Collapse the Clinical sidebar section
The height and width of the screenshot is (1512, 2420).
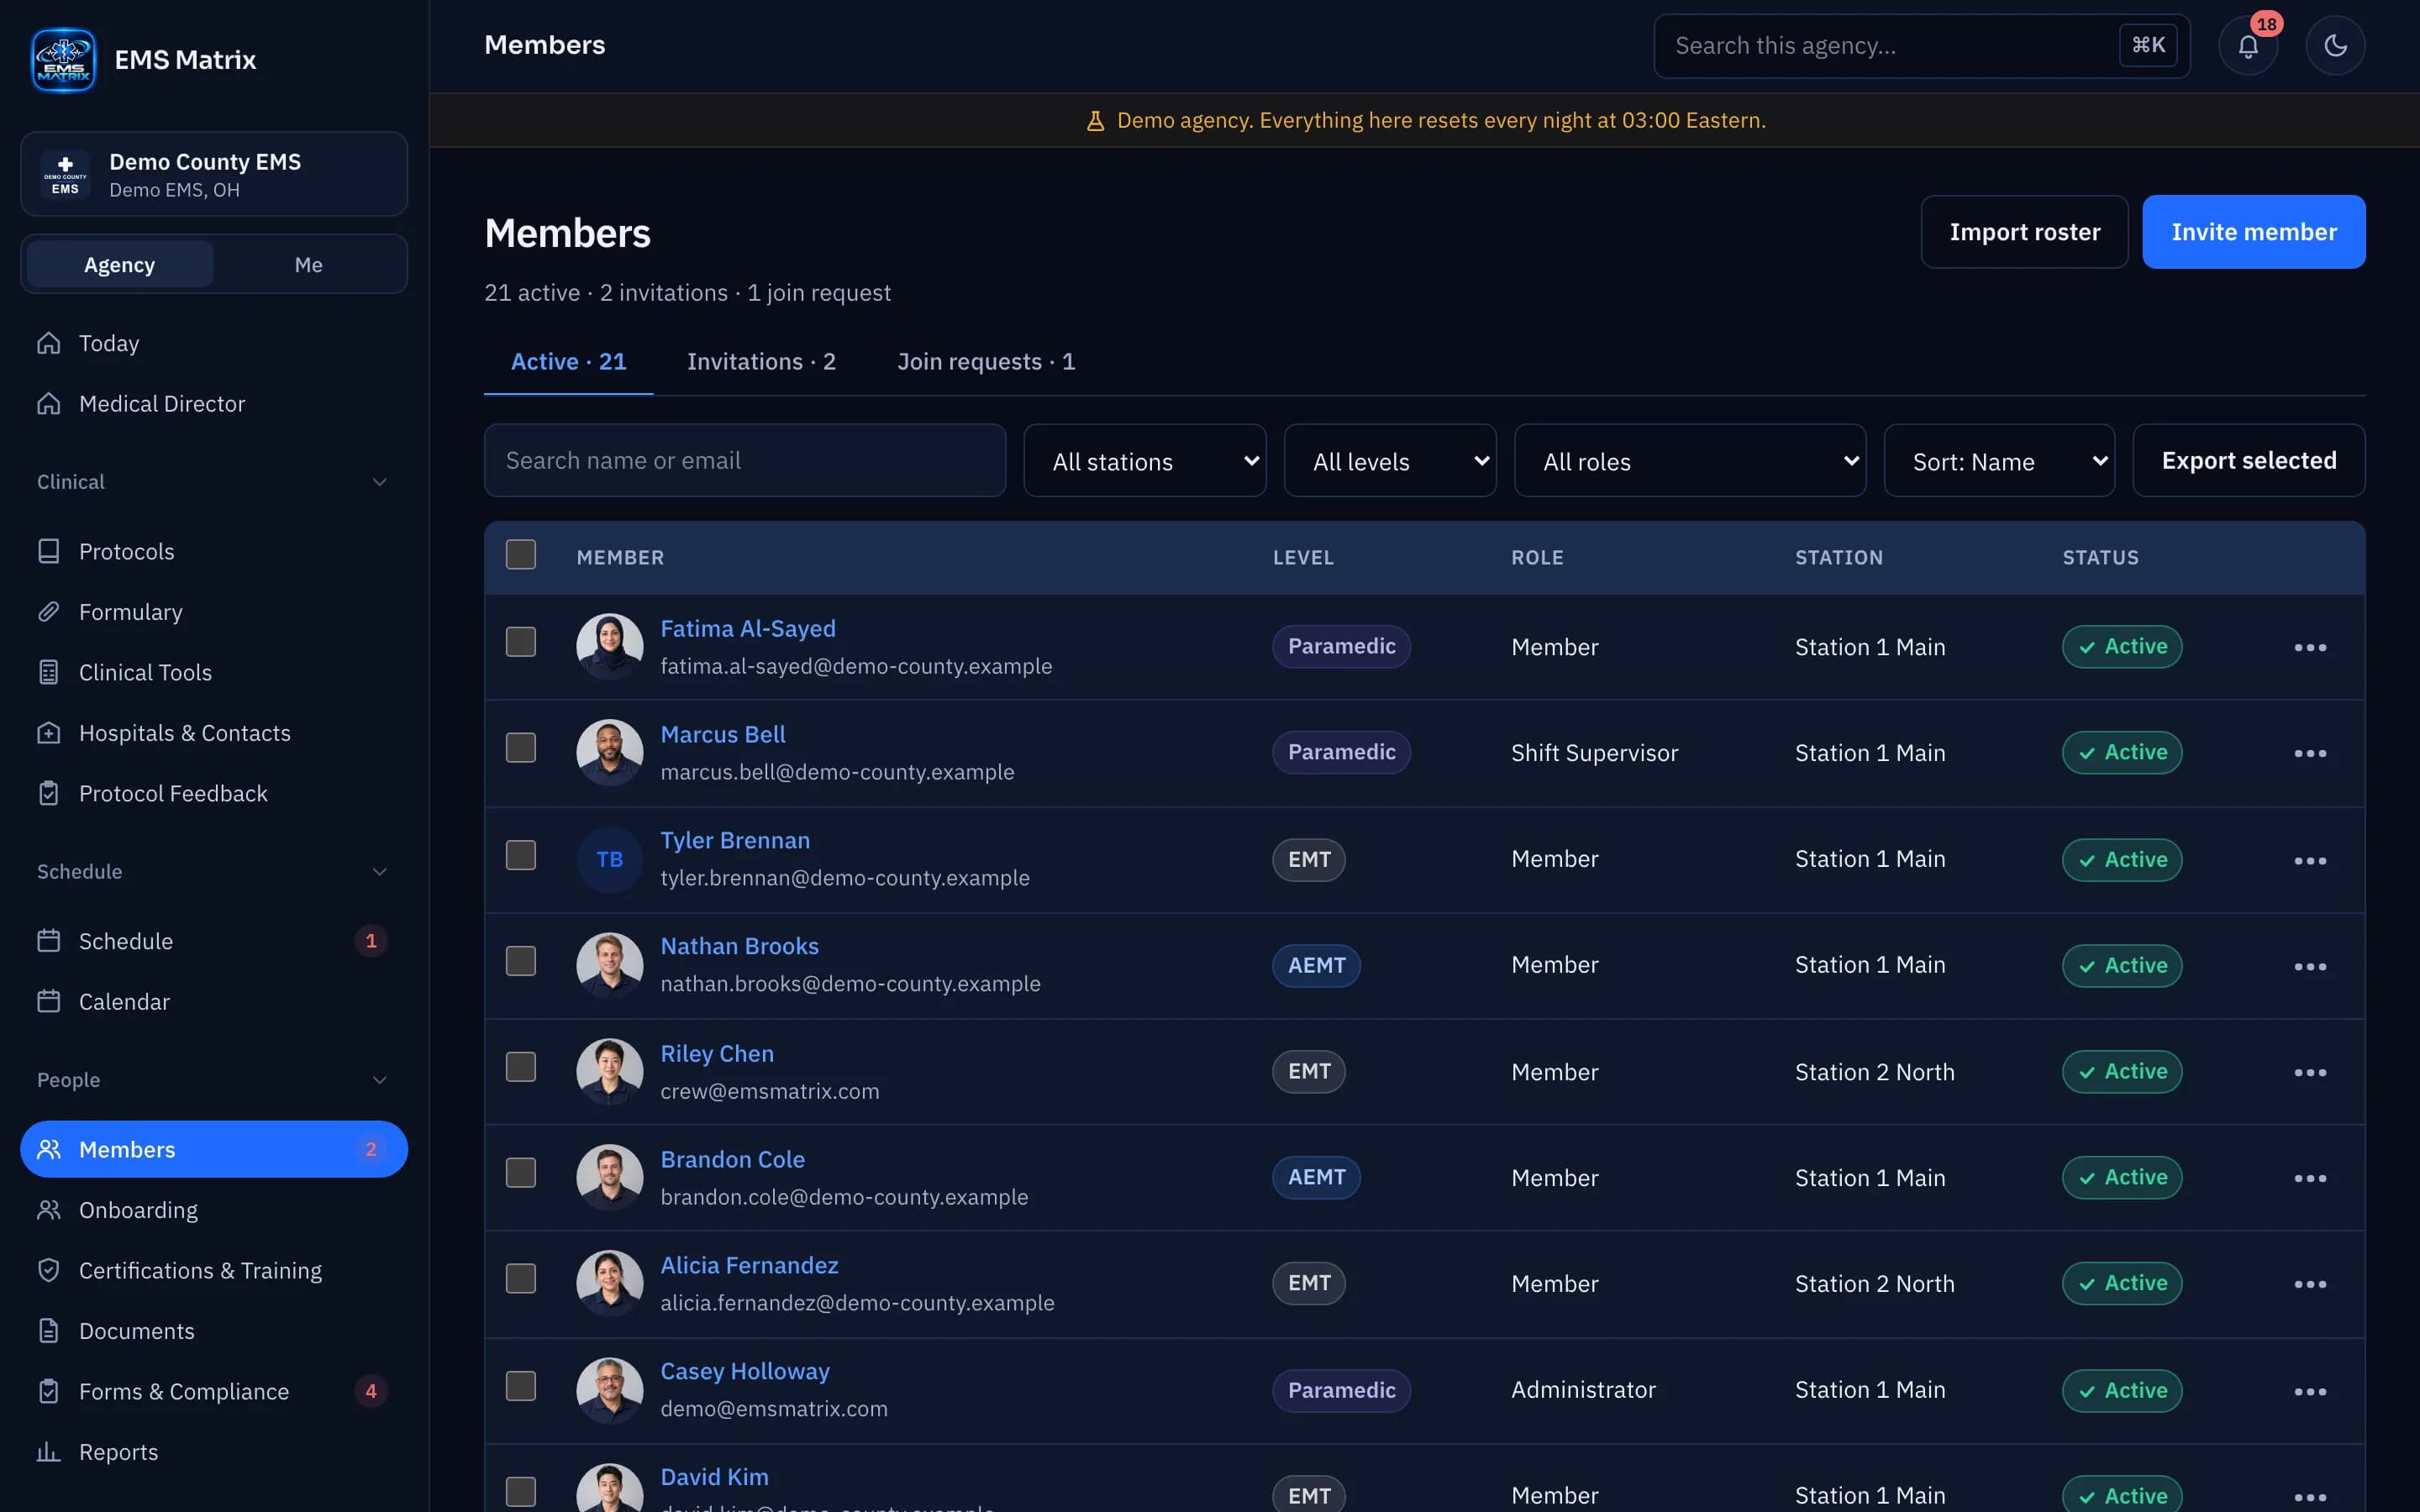214,482
